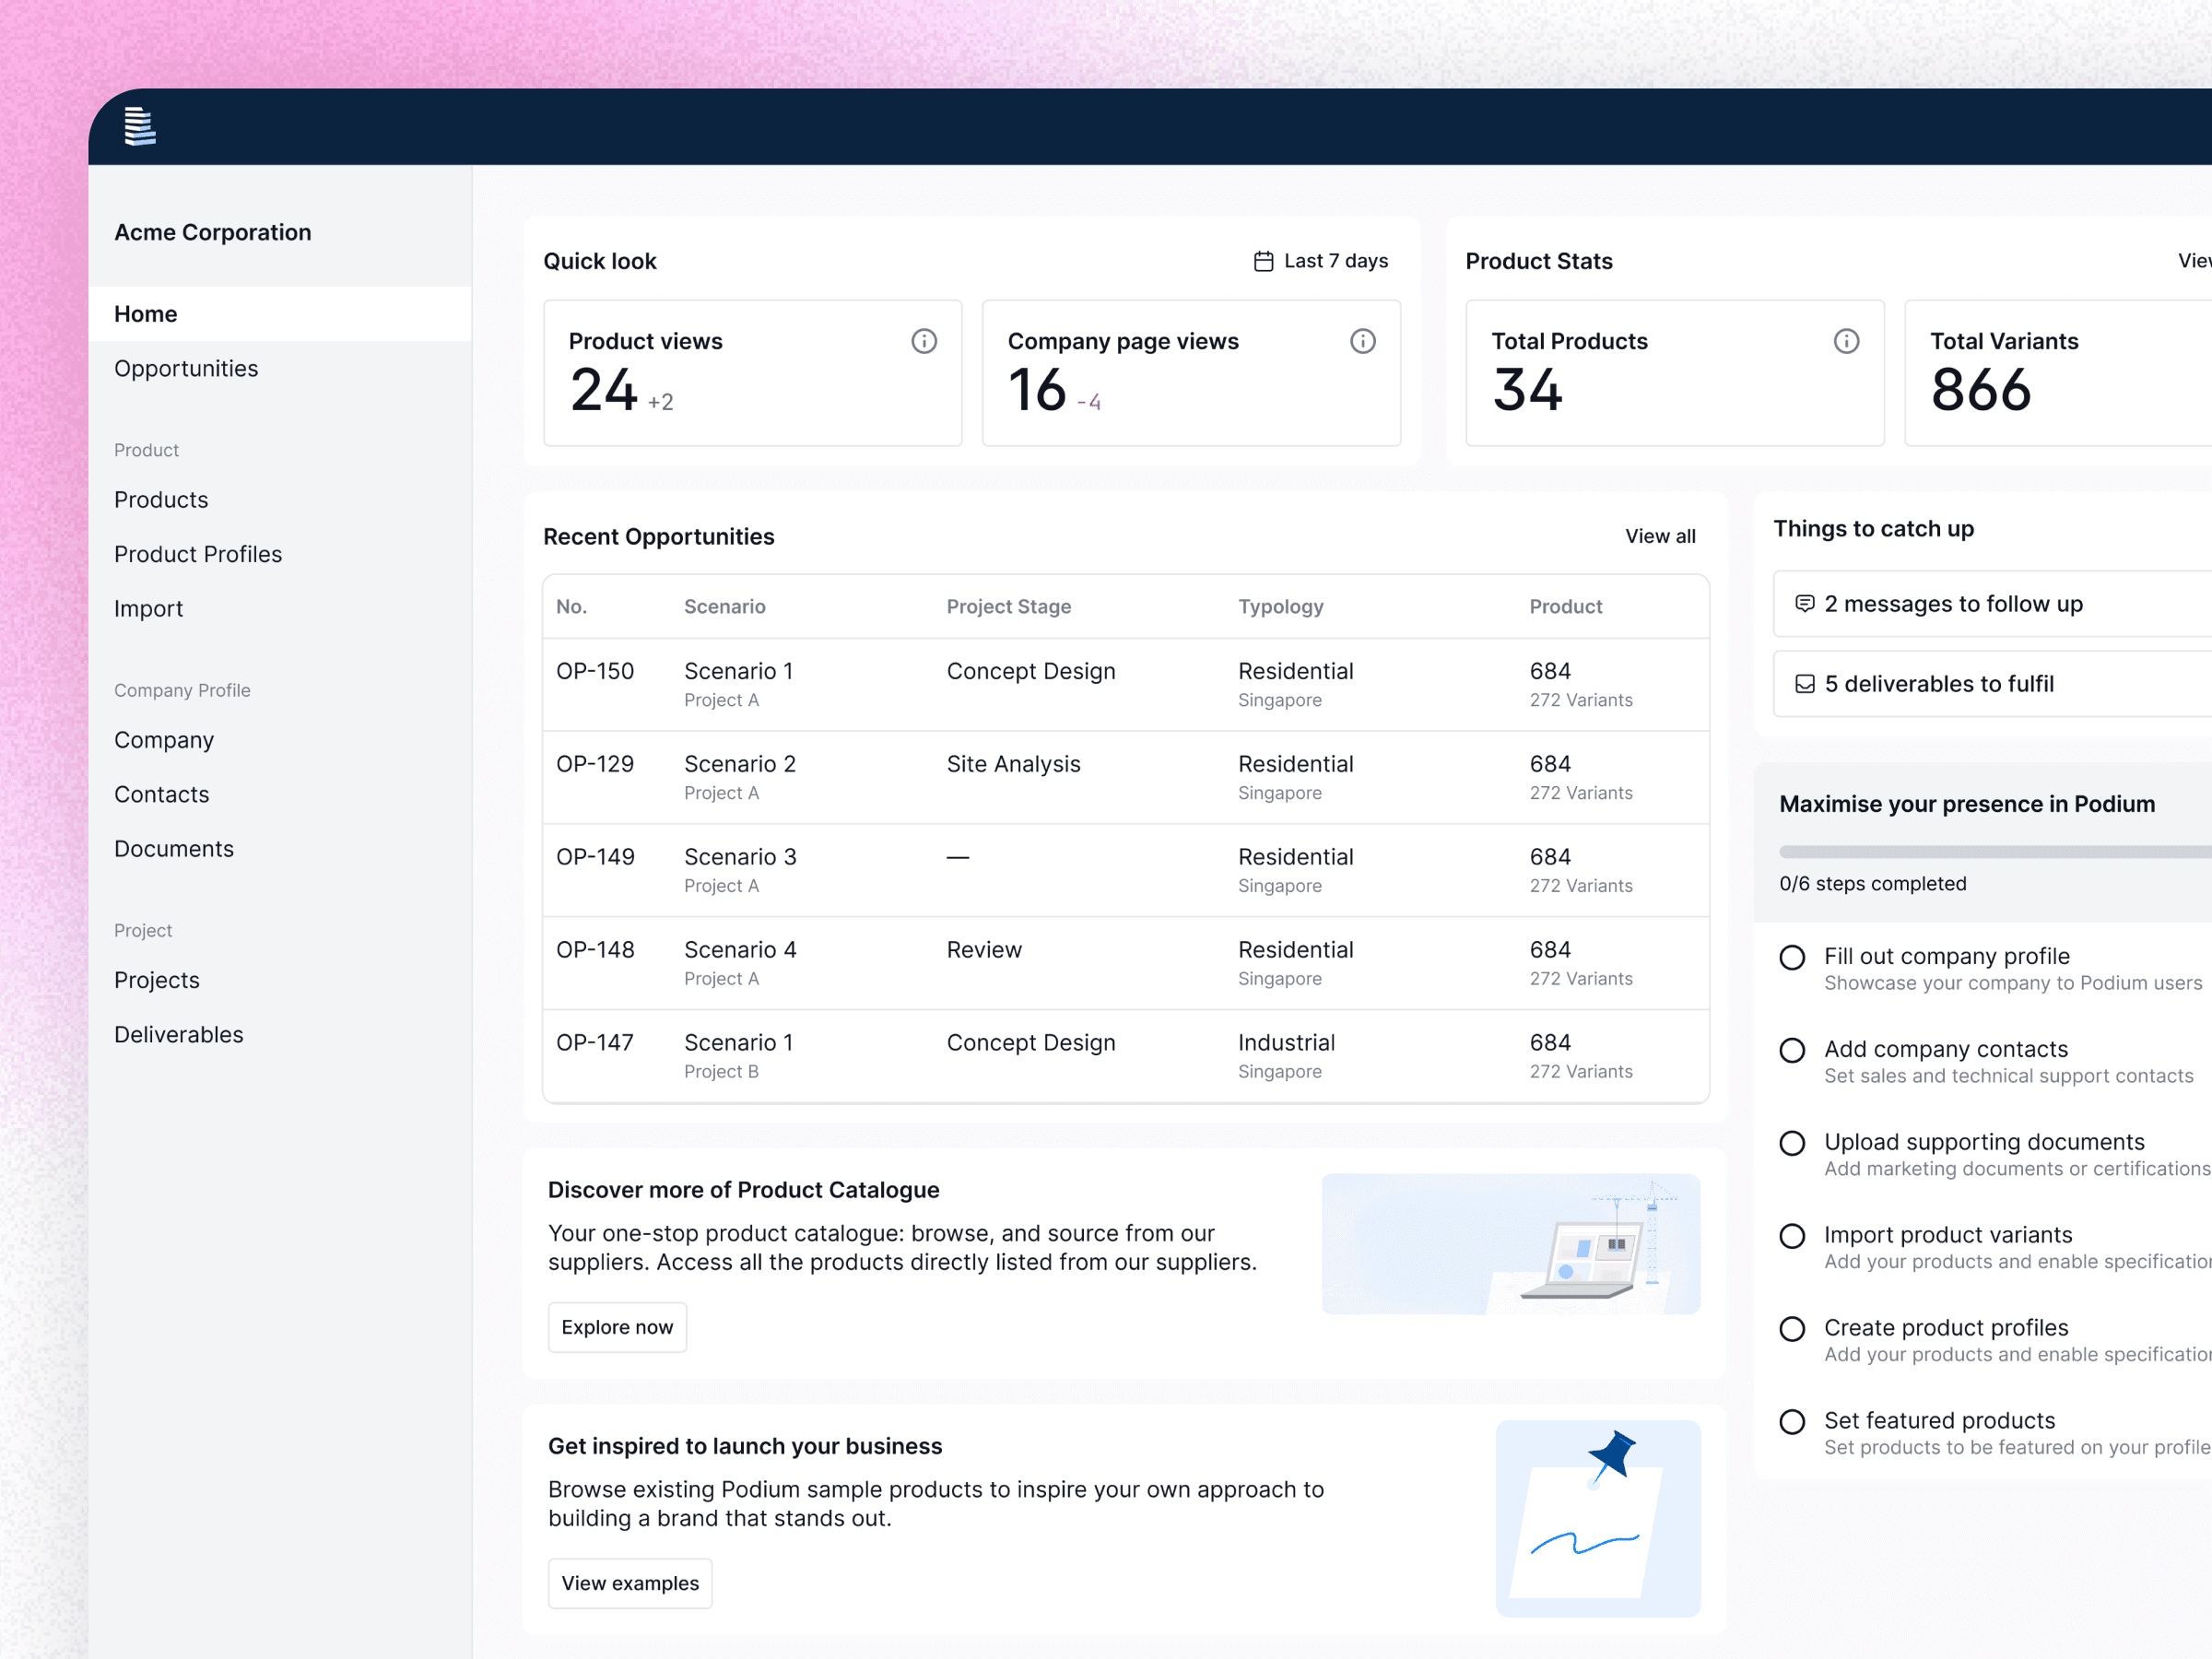Go to Opportunities in the sidebar

tap(186, 368)
